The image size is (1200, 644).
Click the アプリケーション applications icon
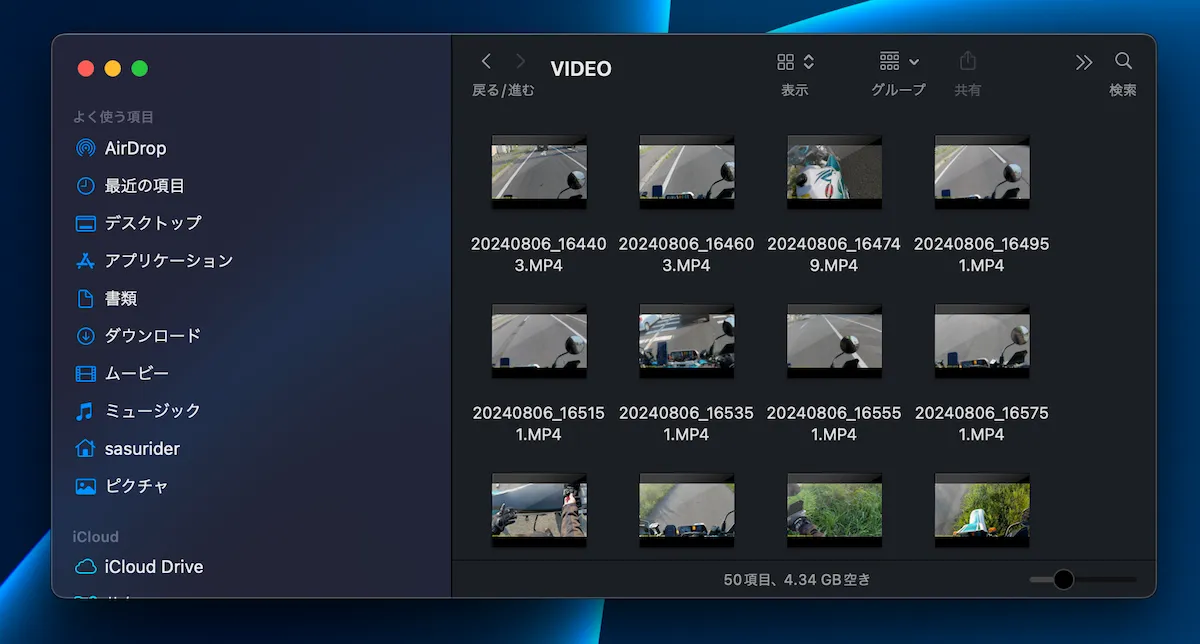(86, 261)
